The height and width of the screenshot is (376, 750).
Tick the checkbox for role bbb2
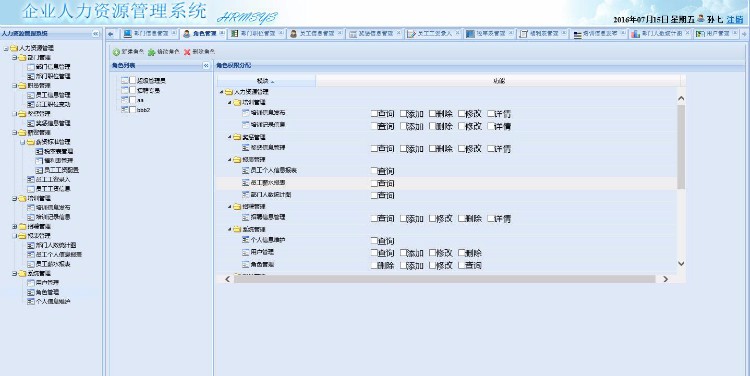tap(132, 110)
